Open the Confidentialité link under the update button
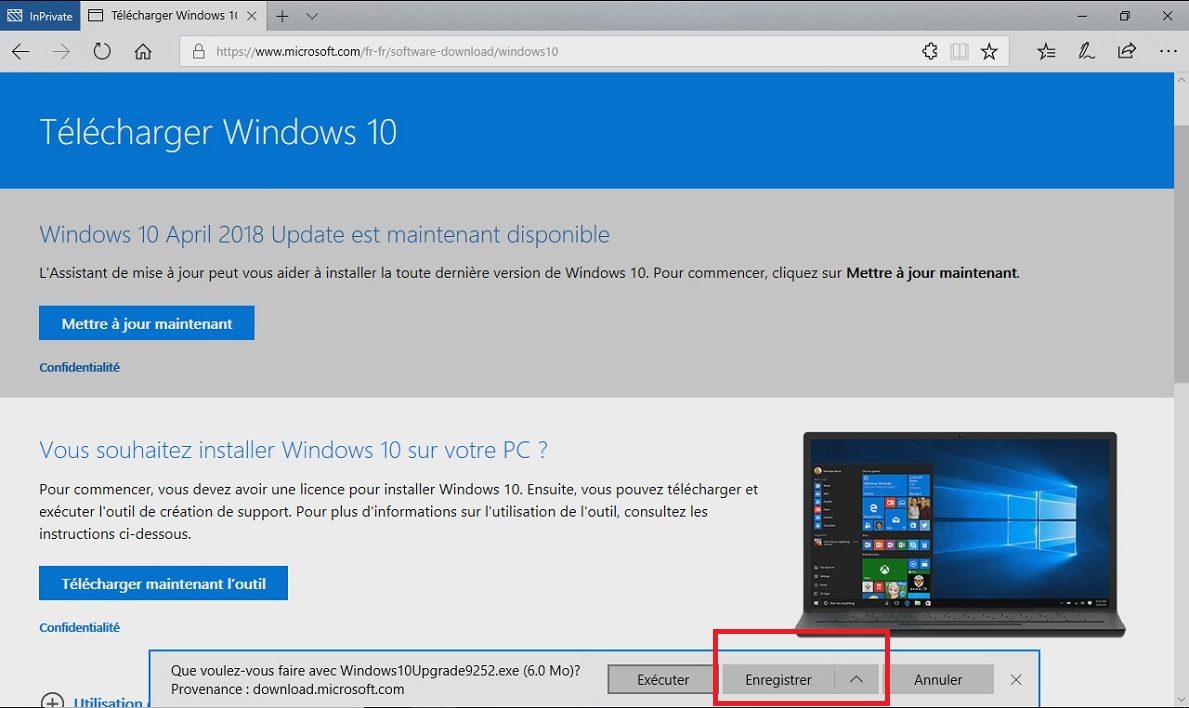 [x=80, y=368]
